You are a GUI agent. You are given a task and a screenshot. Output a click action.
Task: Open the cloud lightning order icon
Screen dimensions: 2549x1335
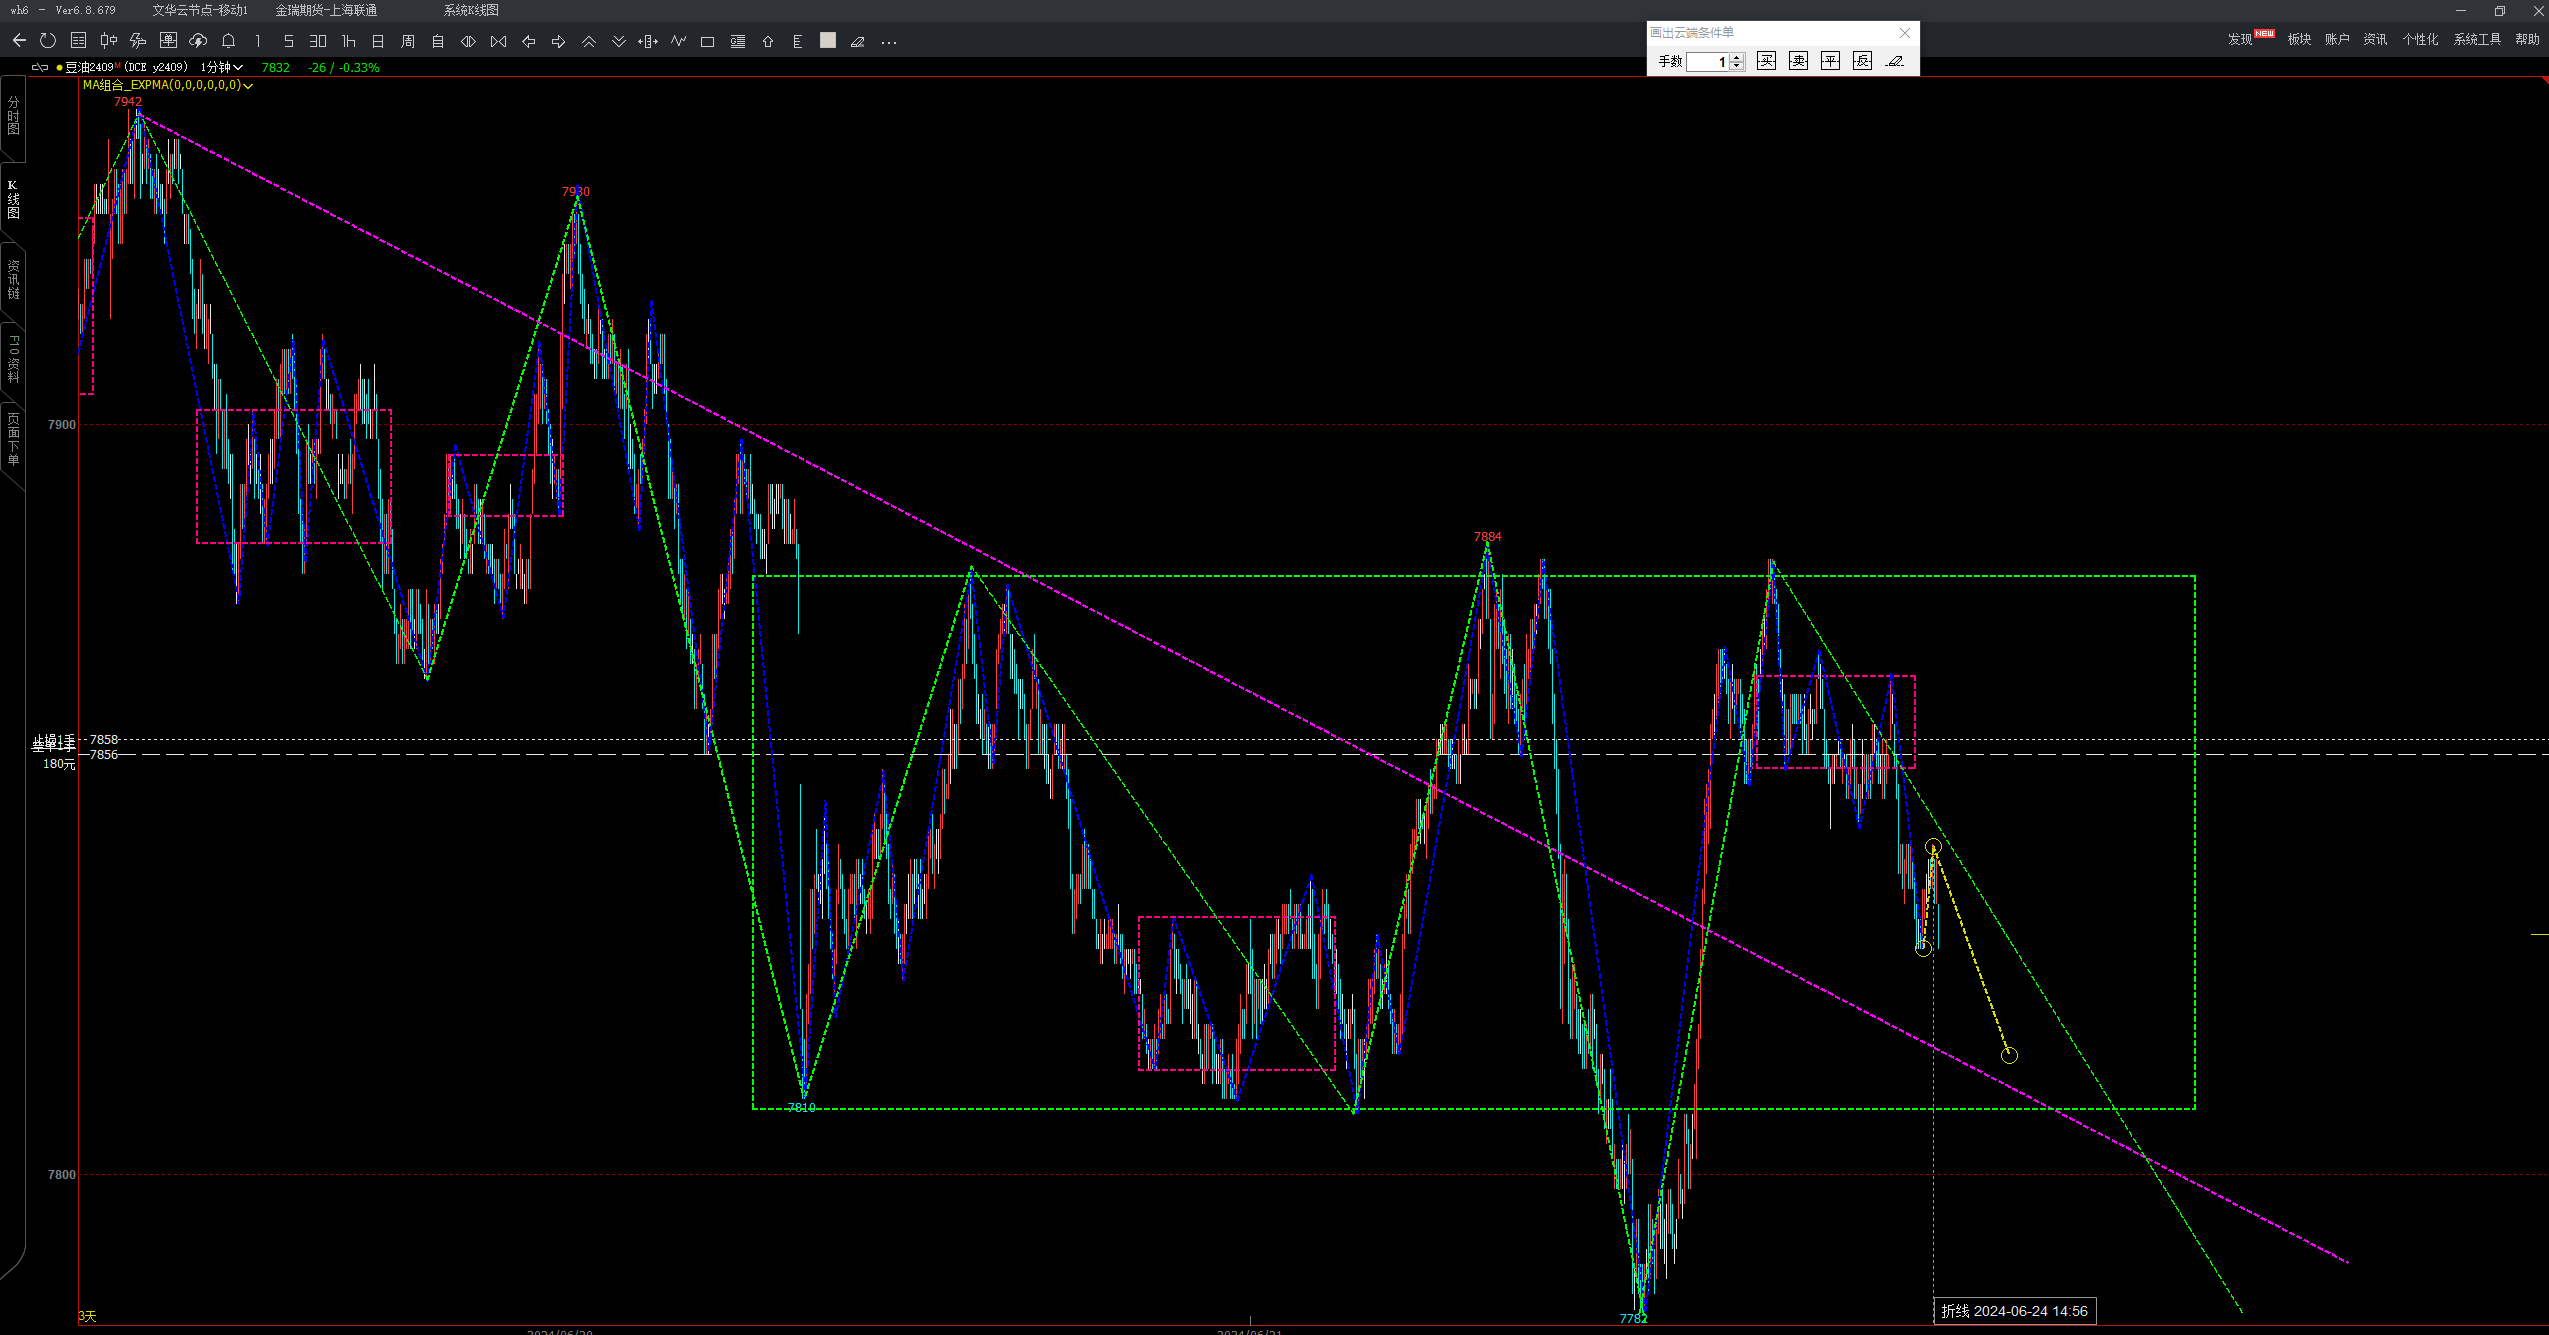[x=198, y=41]
